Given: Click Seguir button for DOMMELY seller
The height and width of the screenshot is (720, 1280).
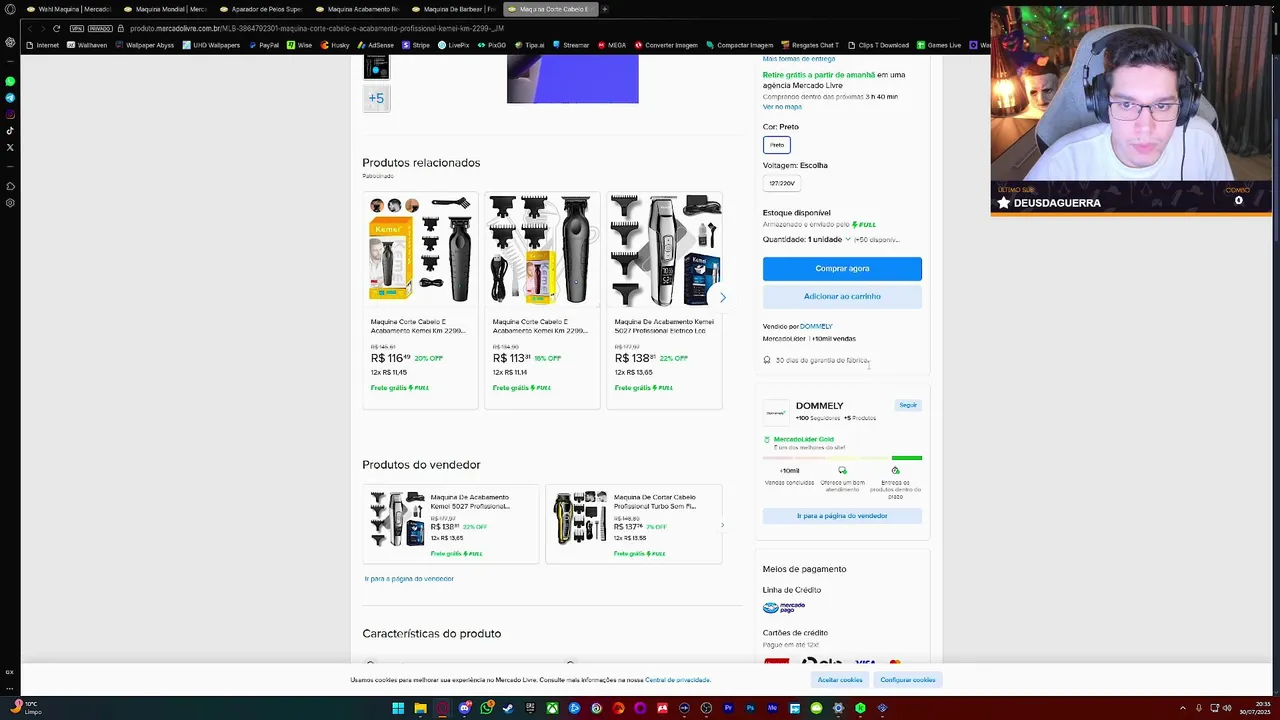Looking at the screenshot, I should [x=908, y=405].
